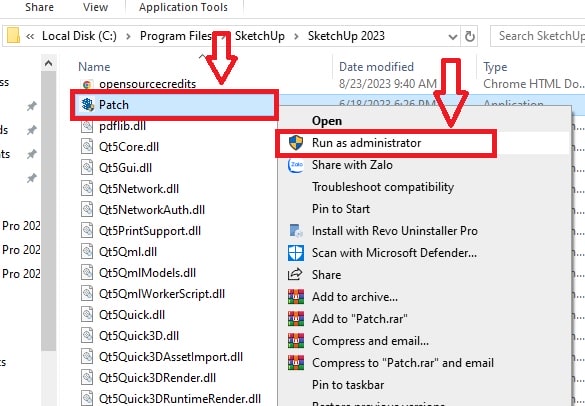
Task: Choose Troubleshoot compatibility from context menu
Action: (x=383, y=187)
